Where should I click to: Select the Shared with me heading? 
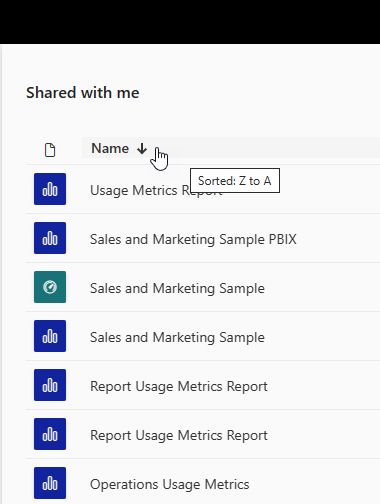(83, 93)
